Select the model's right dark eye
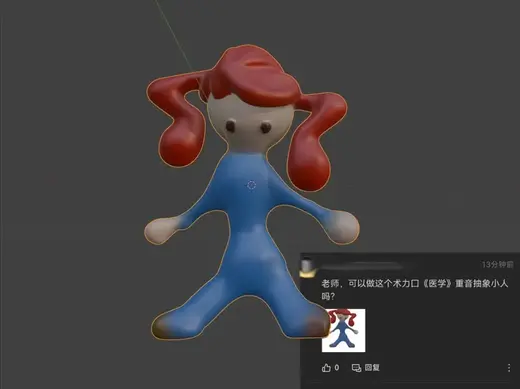 [x=266, y=127]
